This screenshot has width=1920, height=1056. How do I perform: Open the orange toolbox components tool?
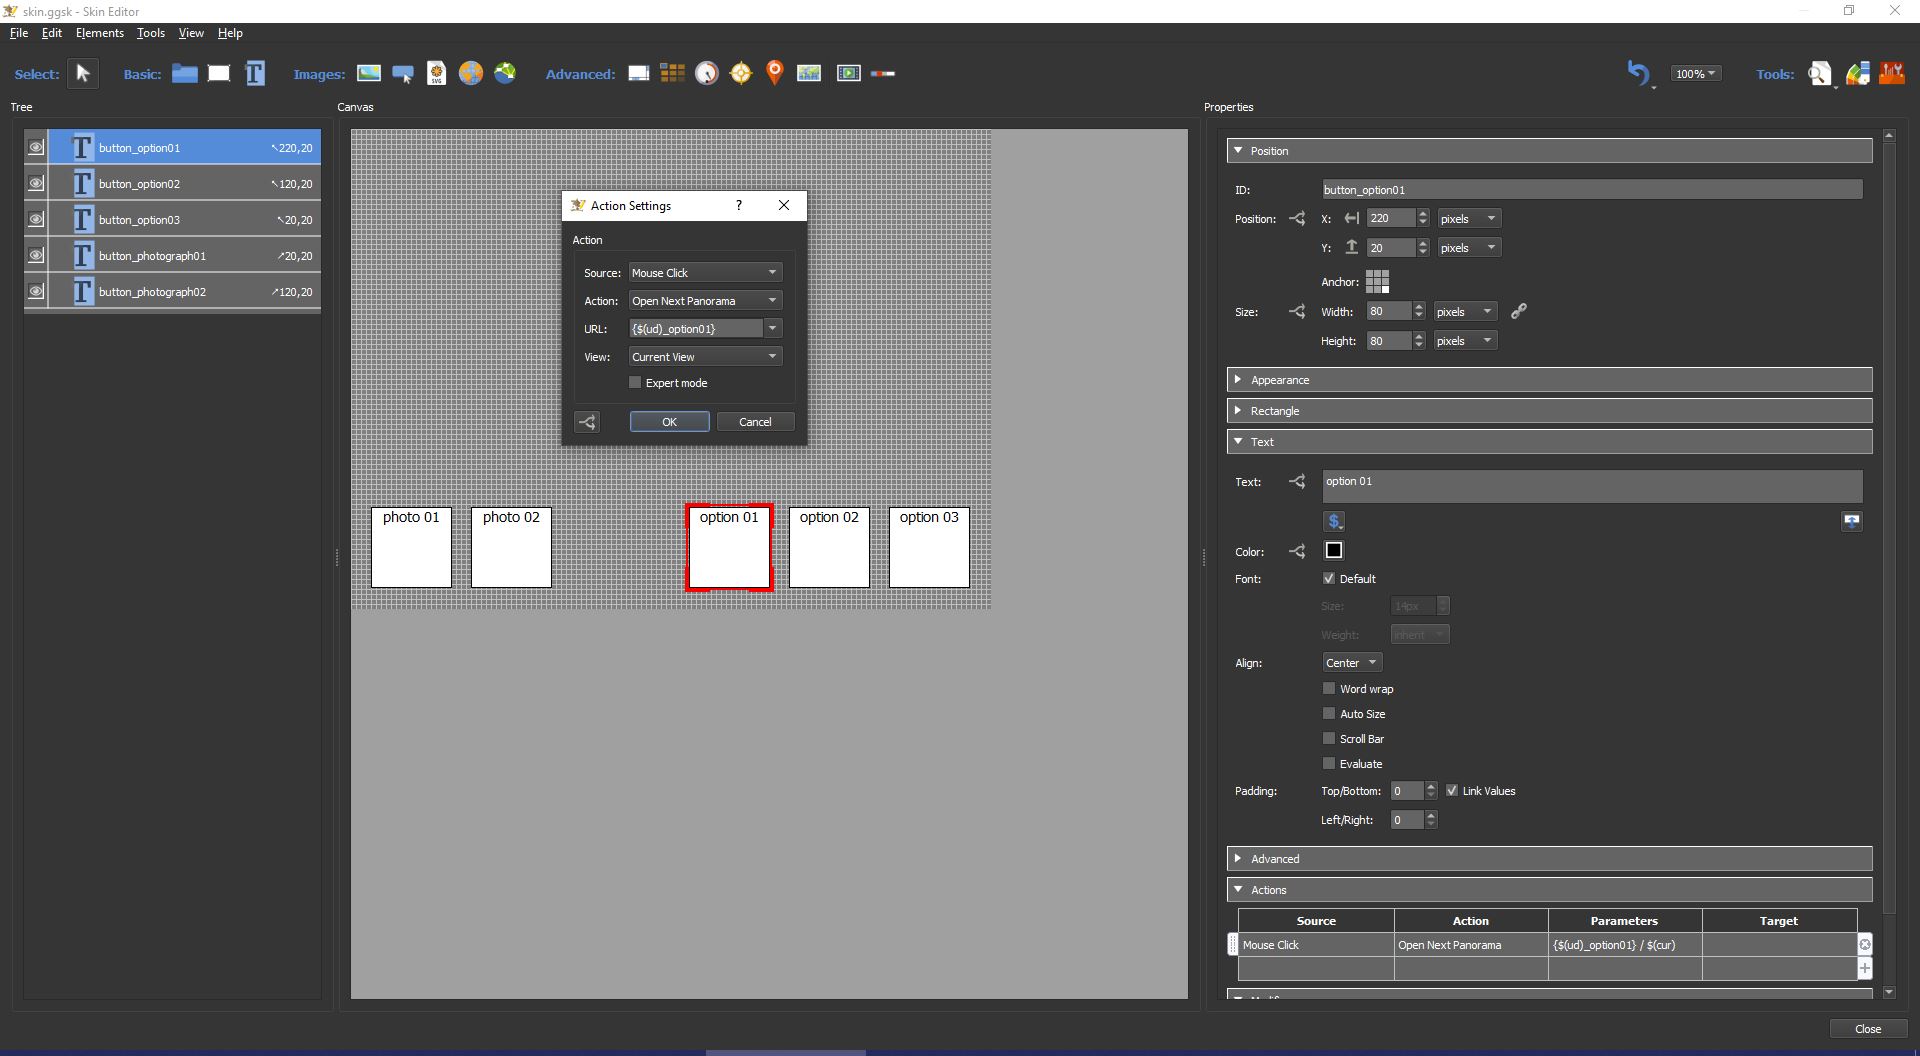1892,73
